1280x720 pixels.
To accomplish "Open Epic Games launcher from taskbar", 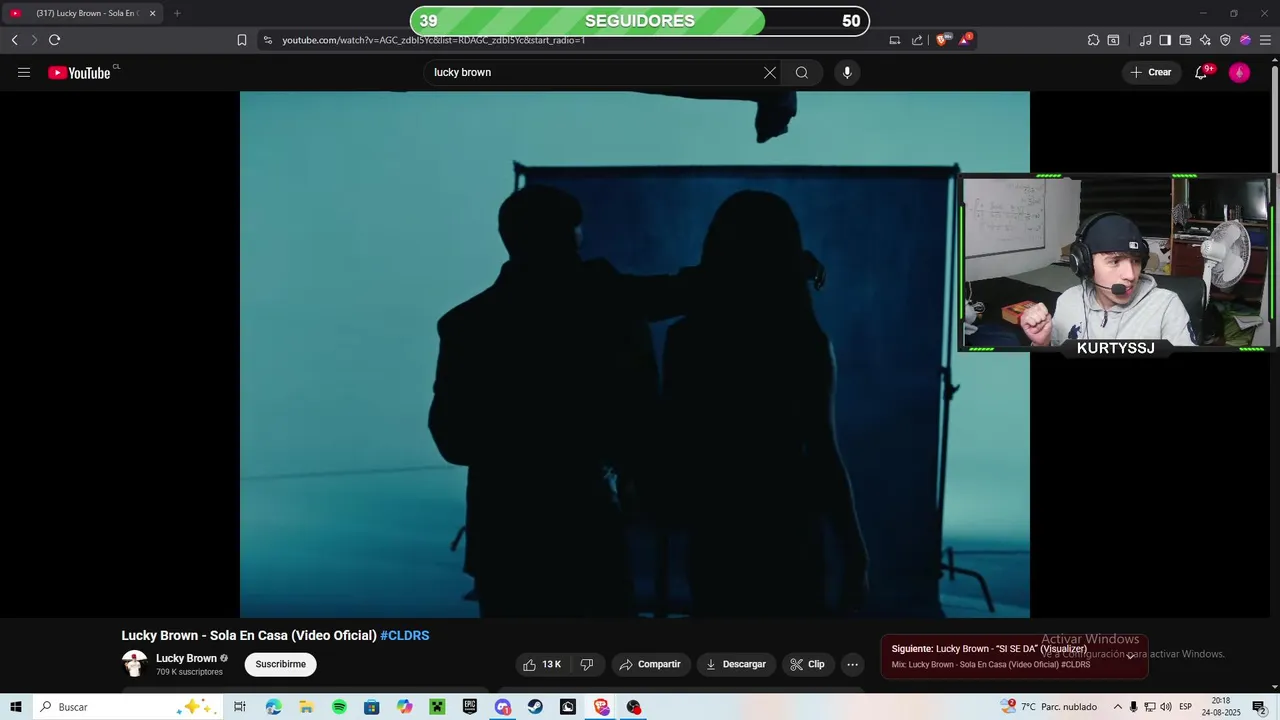I will 470,707.
